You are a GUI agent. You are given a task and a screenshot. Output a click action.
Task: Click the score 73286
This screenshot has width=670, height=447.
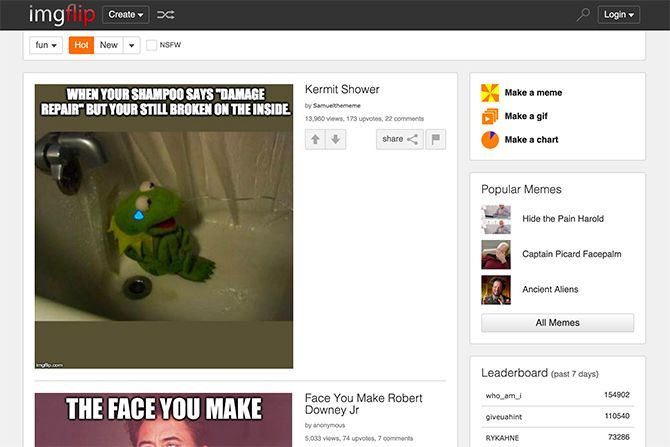(619, 437)
